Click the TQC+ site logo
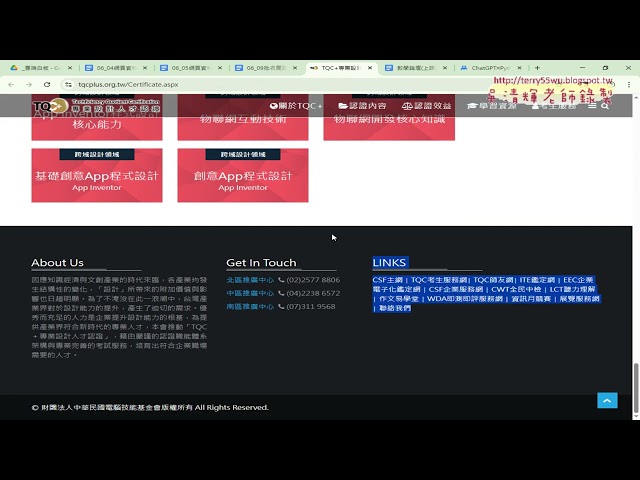This screenshot has height=480, width=640. coord(96,106)
